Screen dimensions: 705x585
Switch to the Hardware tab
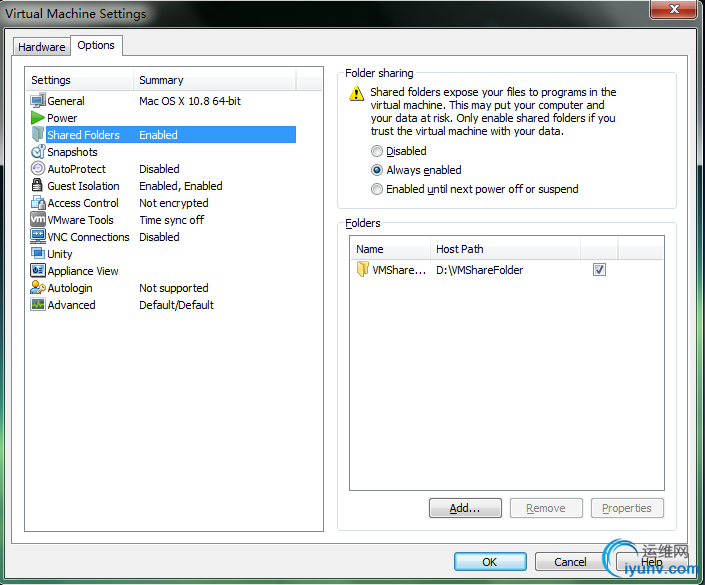pyautogui.click(x=41, y=47)
